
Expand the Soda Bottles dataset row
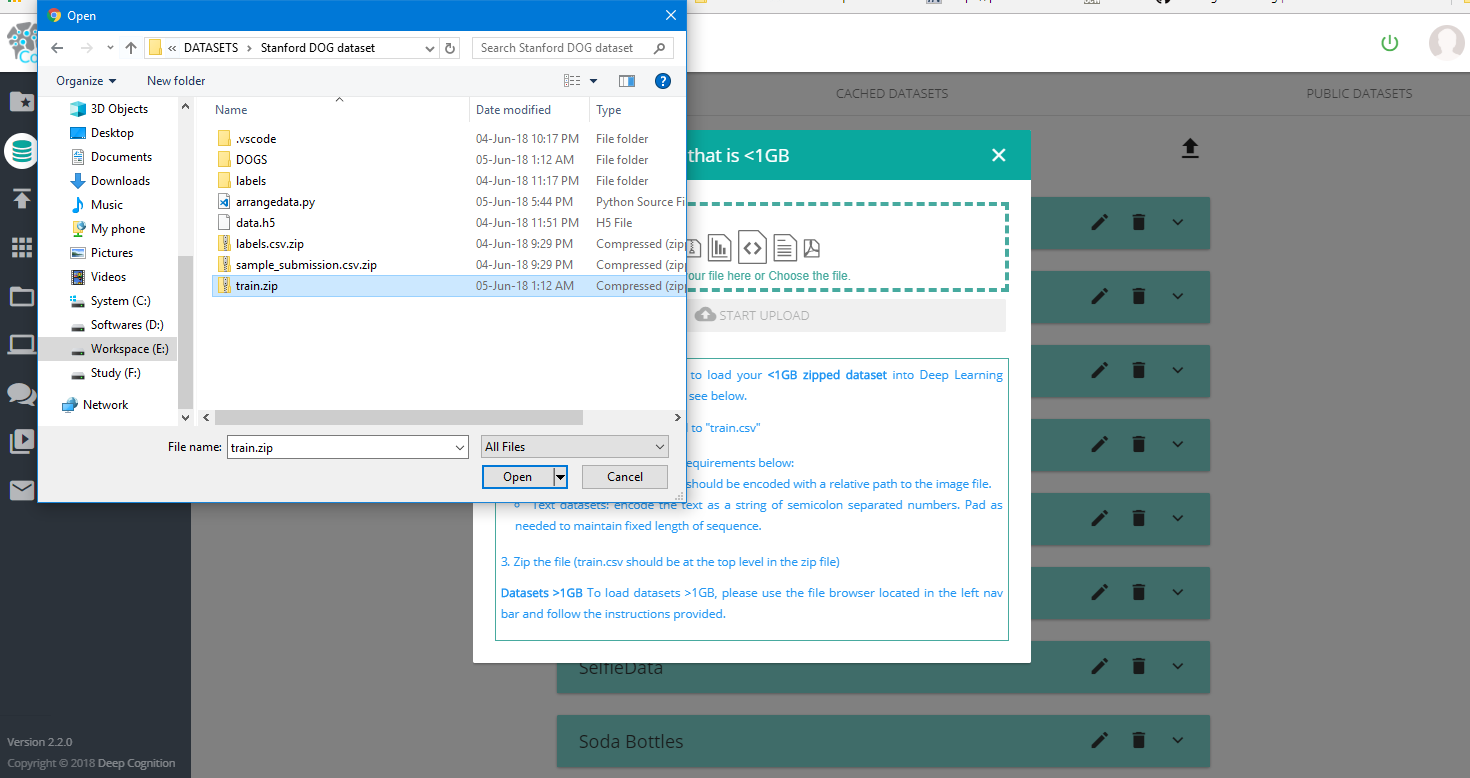1177,740
